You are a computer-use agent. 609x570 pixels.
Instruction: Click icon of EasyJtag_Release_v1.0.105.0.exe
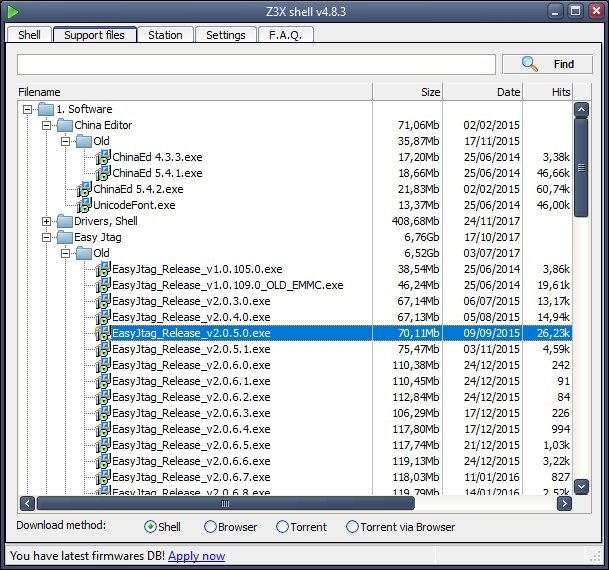coord(103,269)
